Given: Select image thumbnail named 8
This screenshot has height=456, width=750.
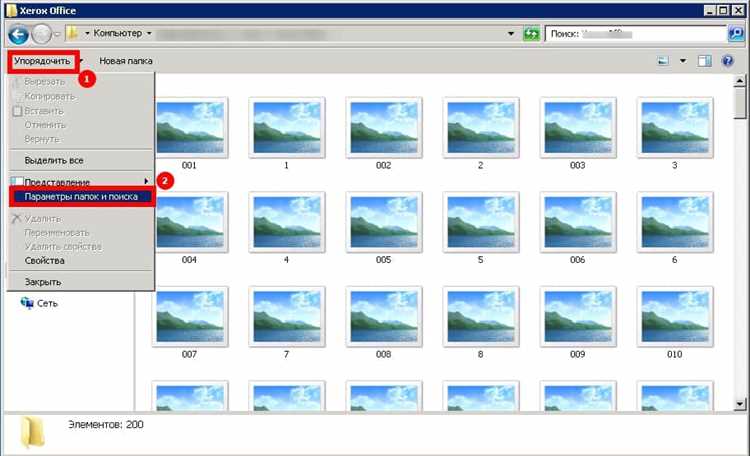Looking at the screenshot, I should (x=481, y=317).
